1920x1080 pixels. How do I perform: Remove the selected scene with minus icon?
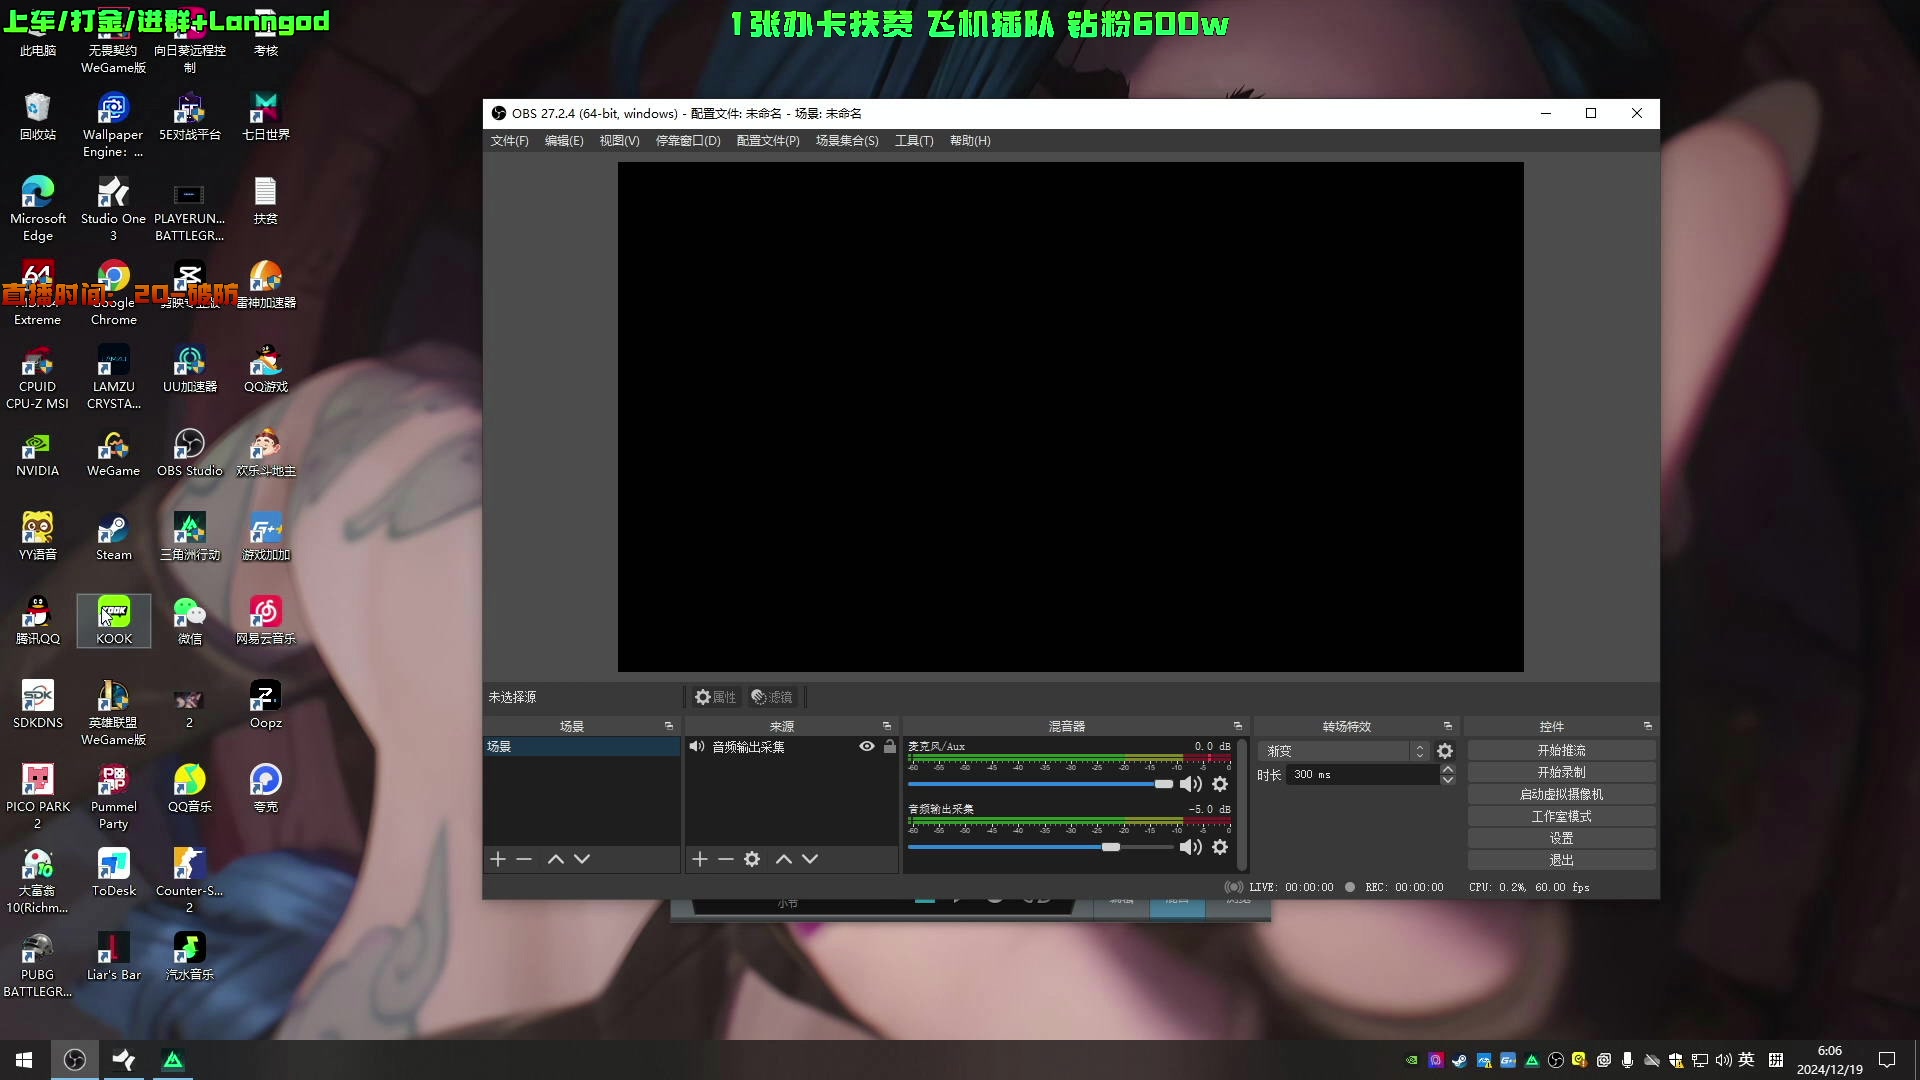coord(524,859)
